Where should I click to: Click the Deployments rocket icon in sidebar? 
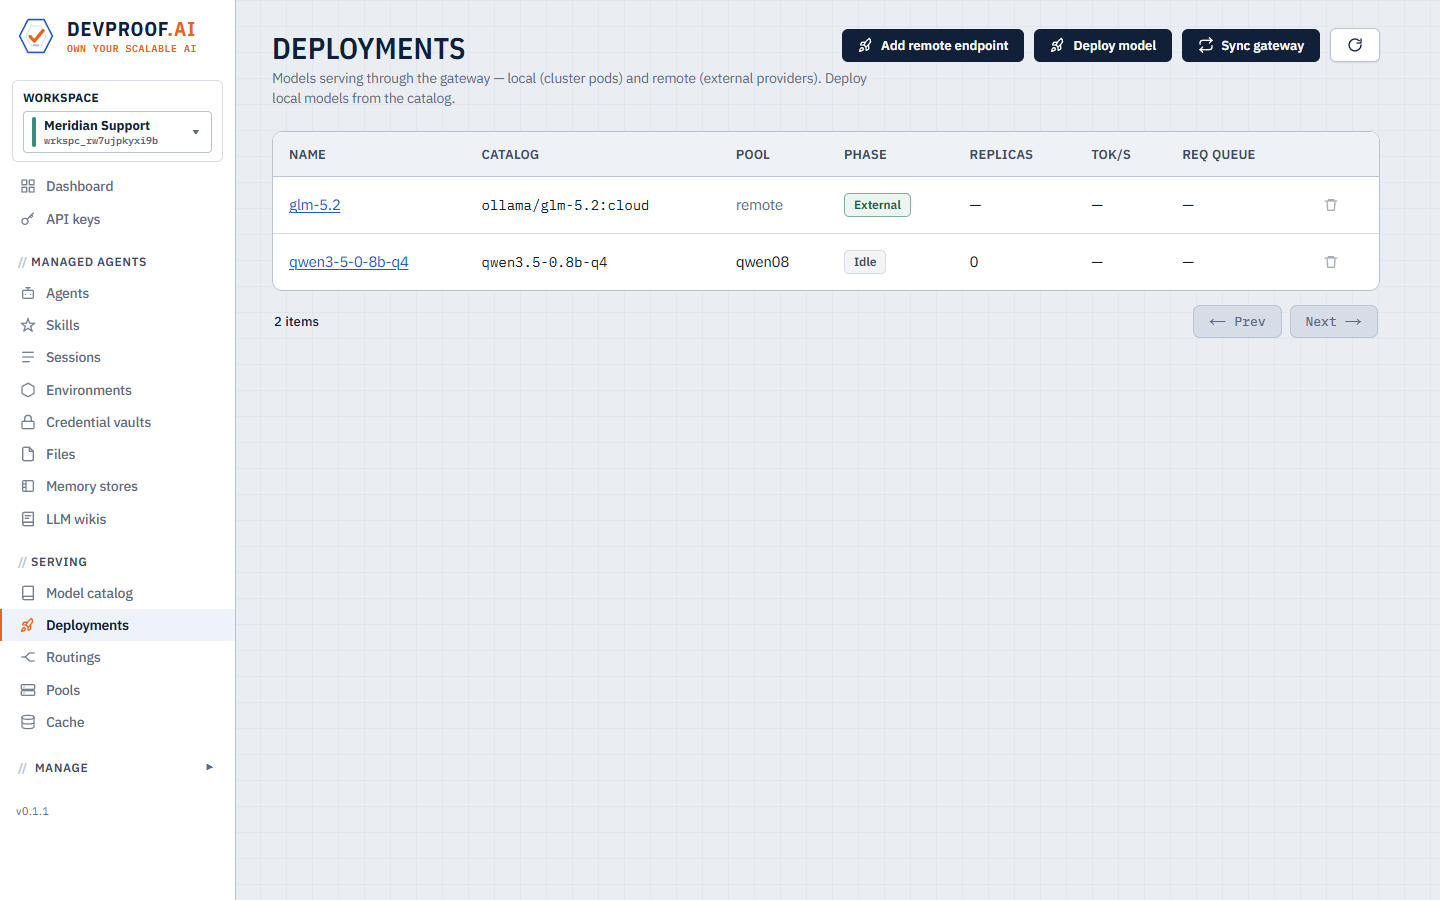tap(28, 625)
